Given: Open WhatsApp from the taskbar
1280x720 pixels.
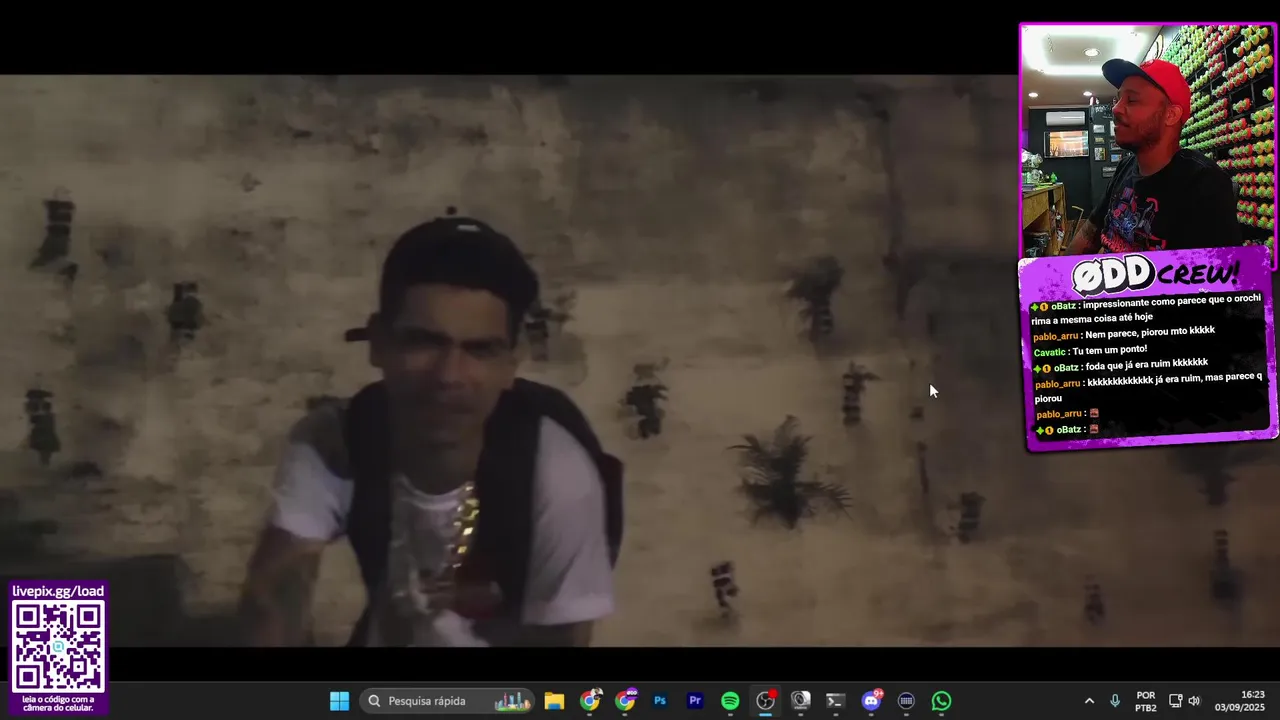Looking at the screenshot, I should click(941, 701).
